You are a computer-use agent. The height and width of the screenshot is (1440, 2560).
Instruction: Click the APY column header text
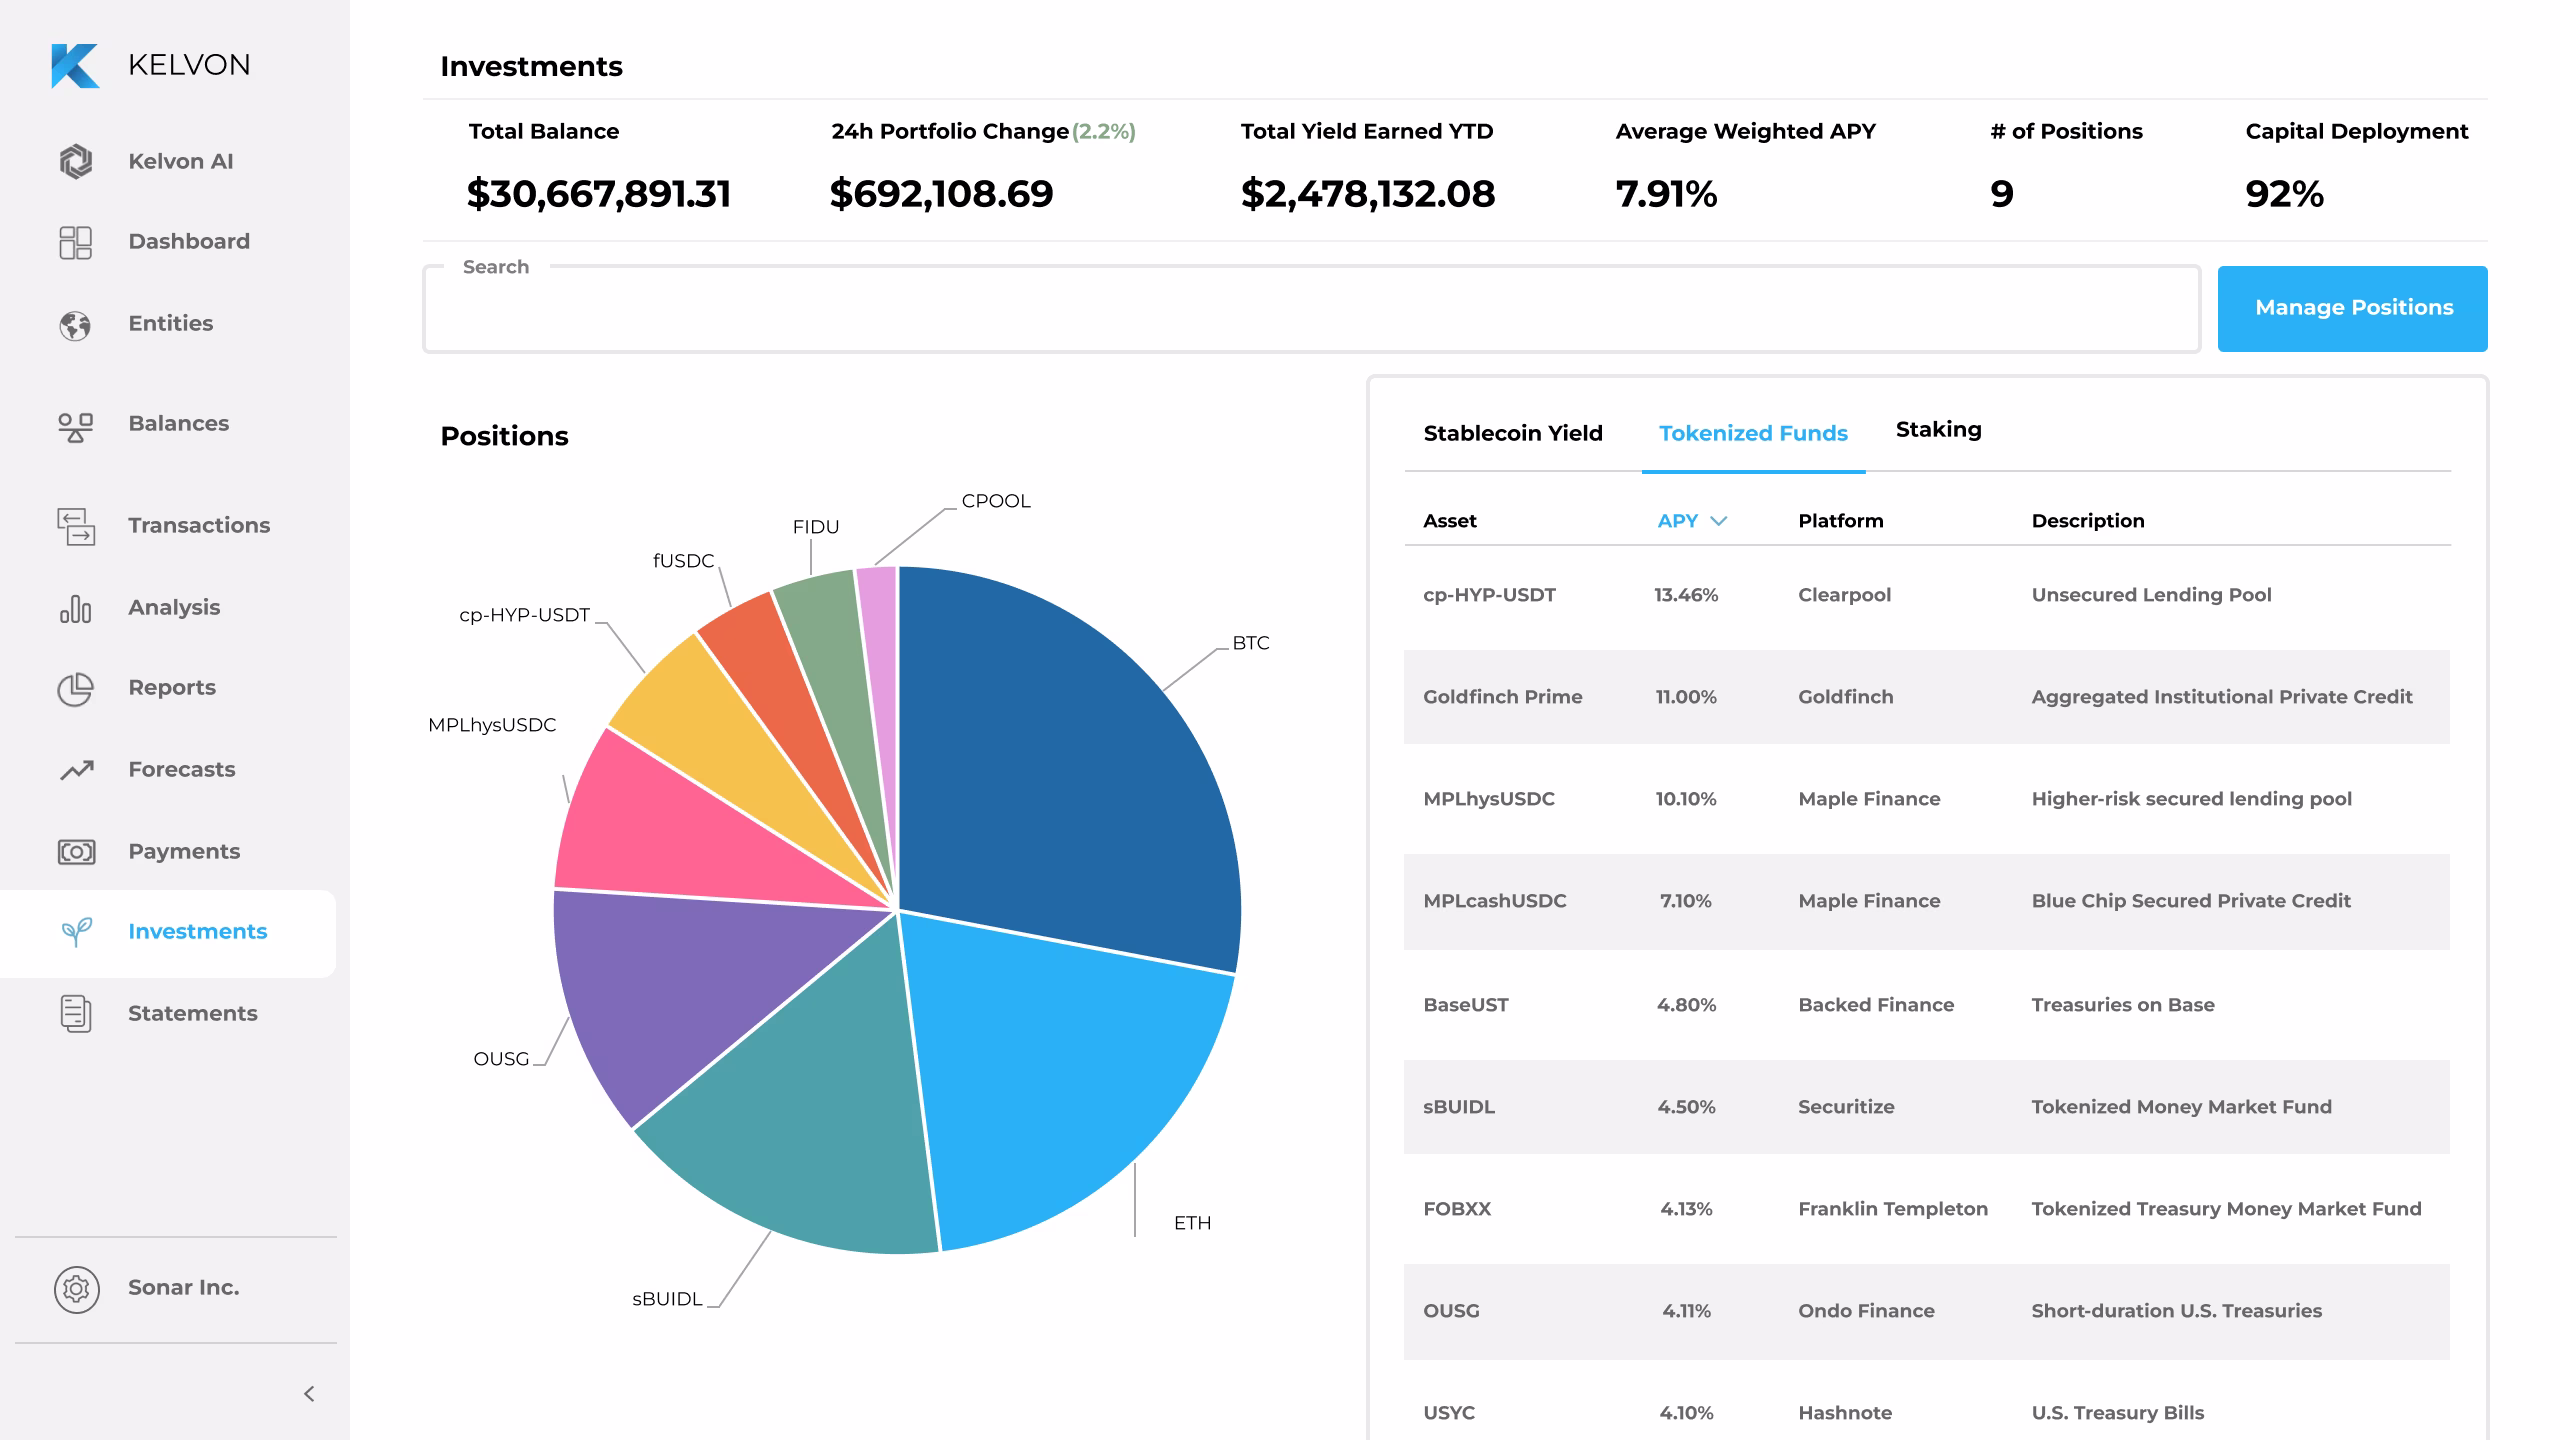click(x=1677, y=520)
